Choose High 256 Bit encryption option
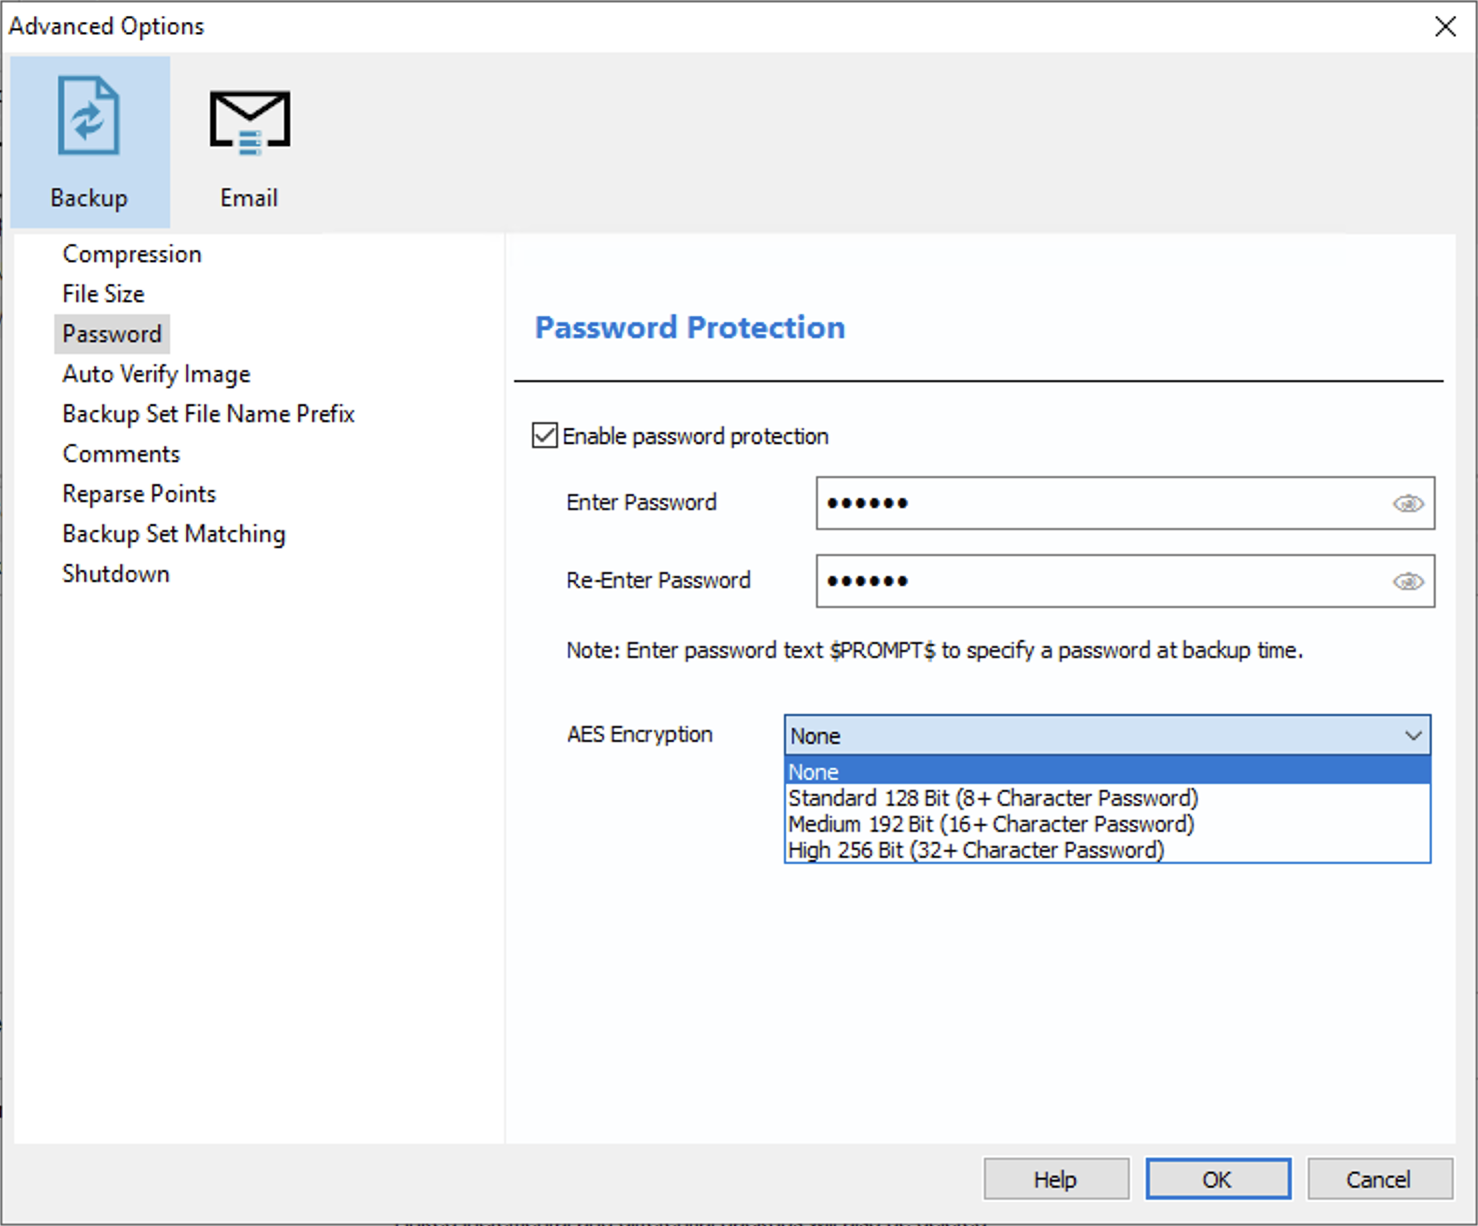1478x1226 pixels. tap(1107, 849)
